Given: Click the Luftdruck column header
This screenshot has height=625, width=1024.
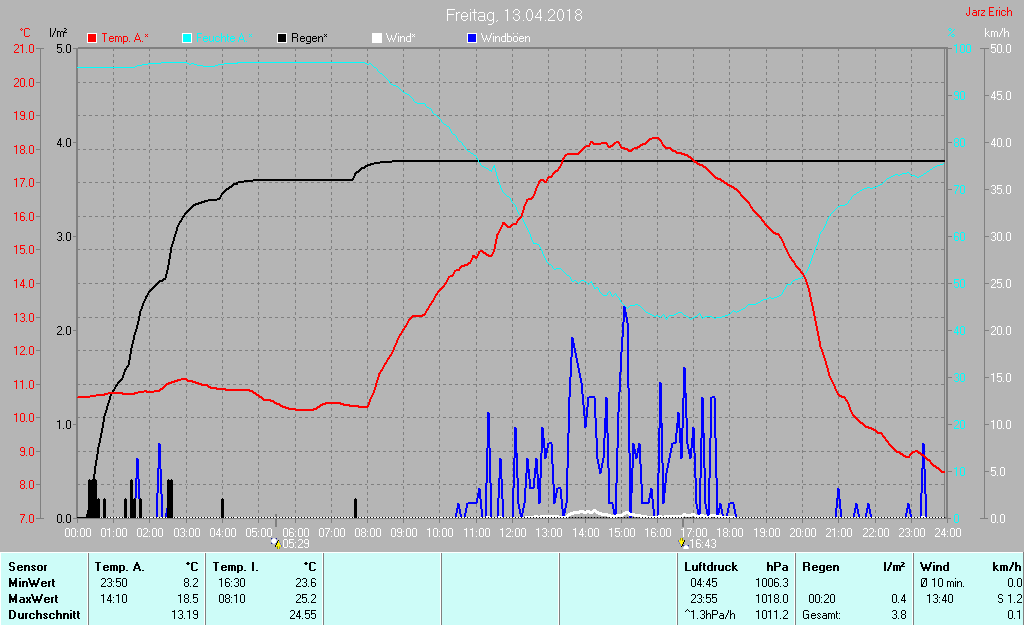Looking at the screenshot, I should pos(710,567).
